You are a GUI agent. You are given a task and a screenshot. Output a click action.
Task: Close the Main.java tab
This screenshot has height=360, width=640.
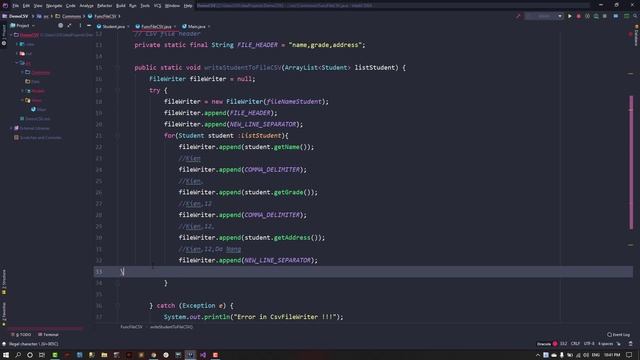[209, 27]
